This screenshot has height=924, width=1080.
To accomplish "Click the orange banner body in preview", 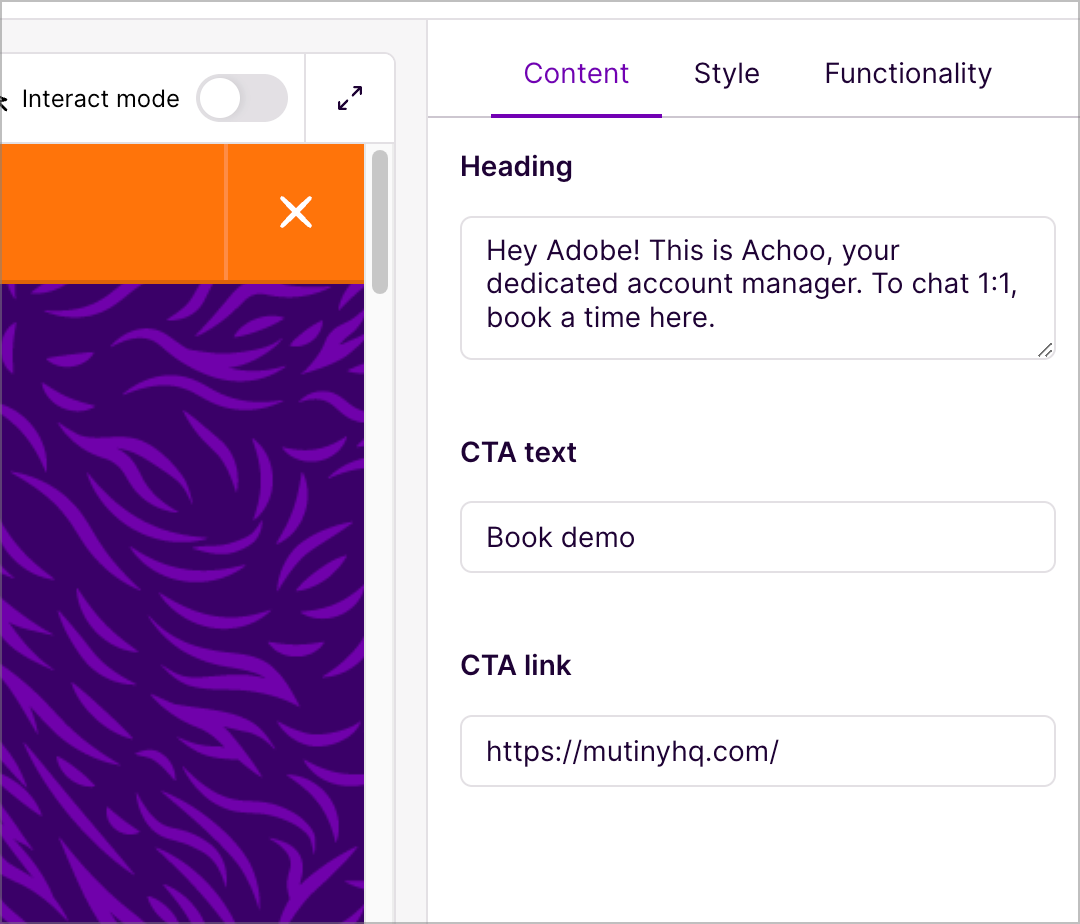I will point(114,212).
